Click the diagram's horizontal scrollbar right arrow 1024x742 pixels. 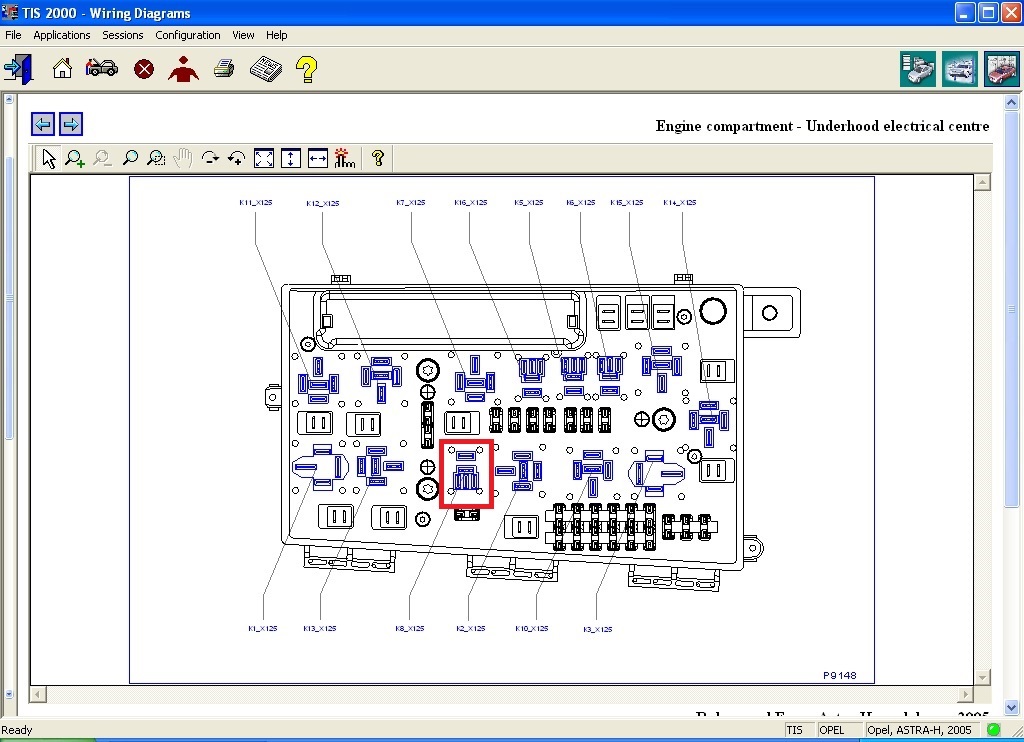click(965, 694)
